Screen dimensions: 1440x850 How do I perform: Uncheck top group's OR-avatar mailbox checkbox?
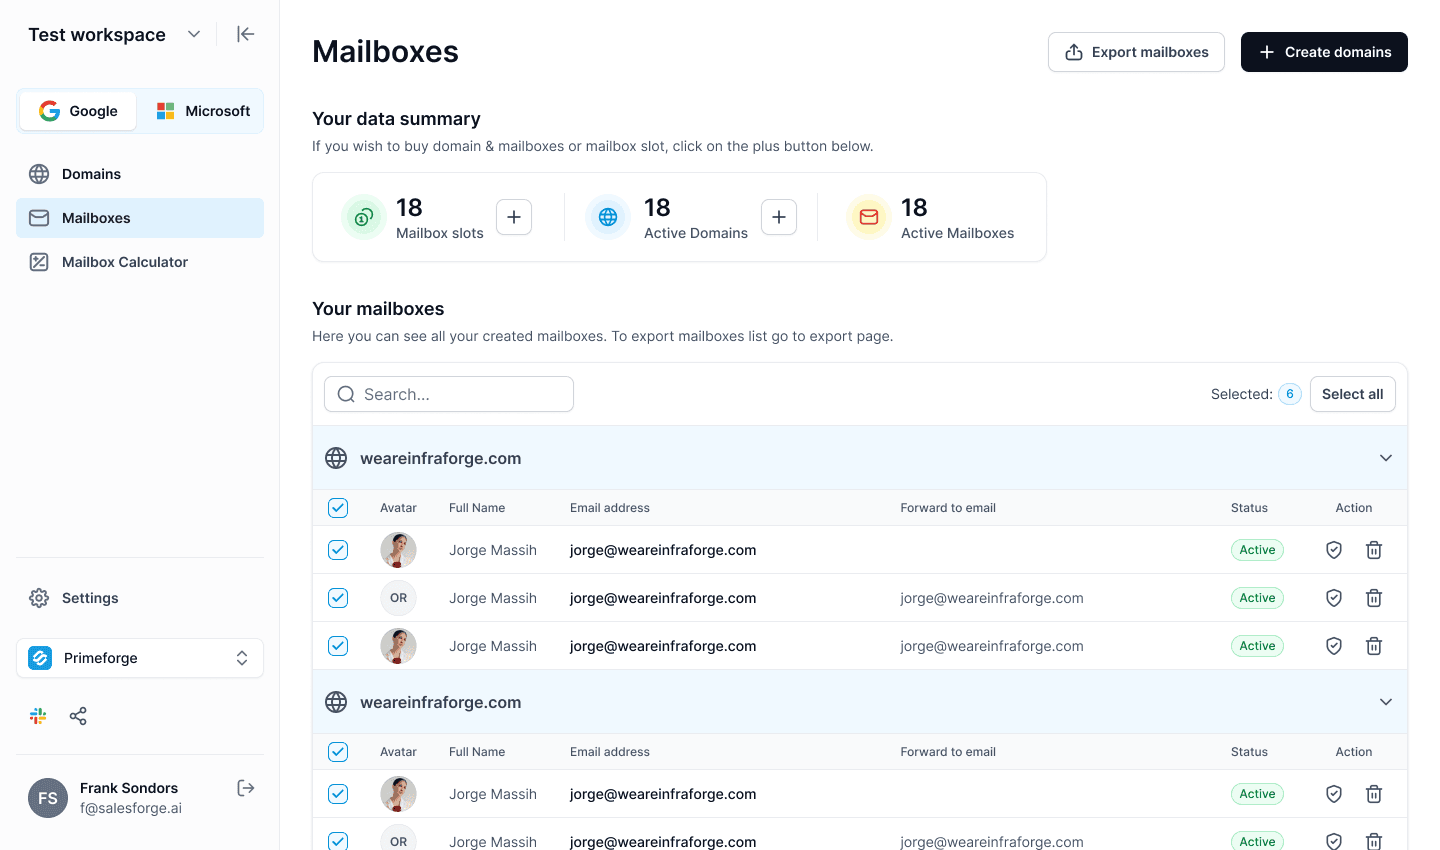tap(338, 598)
